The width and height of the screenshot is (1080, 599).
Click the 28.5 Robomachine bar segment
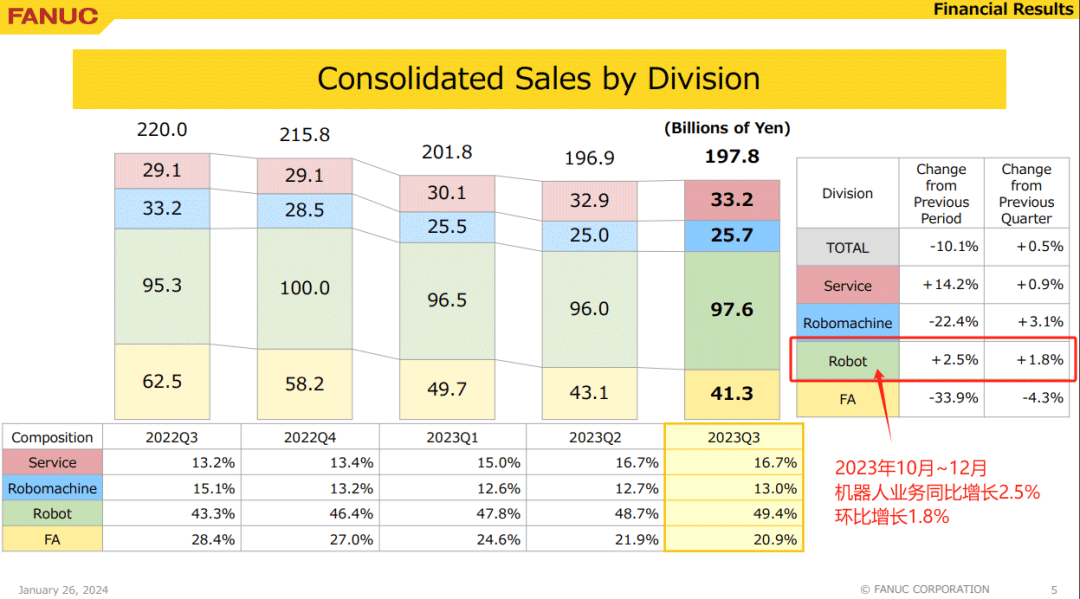pos(304,211)
